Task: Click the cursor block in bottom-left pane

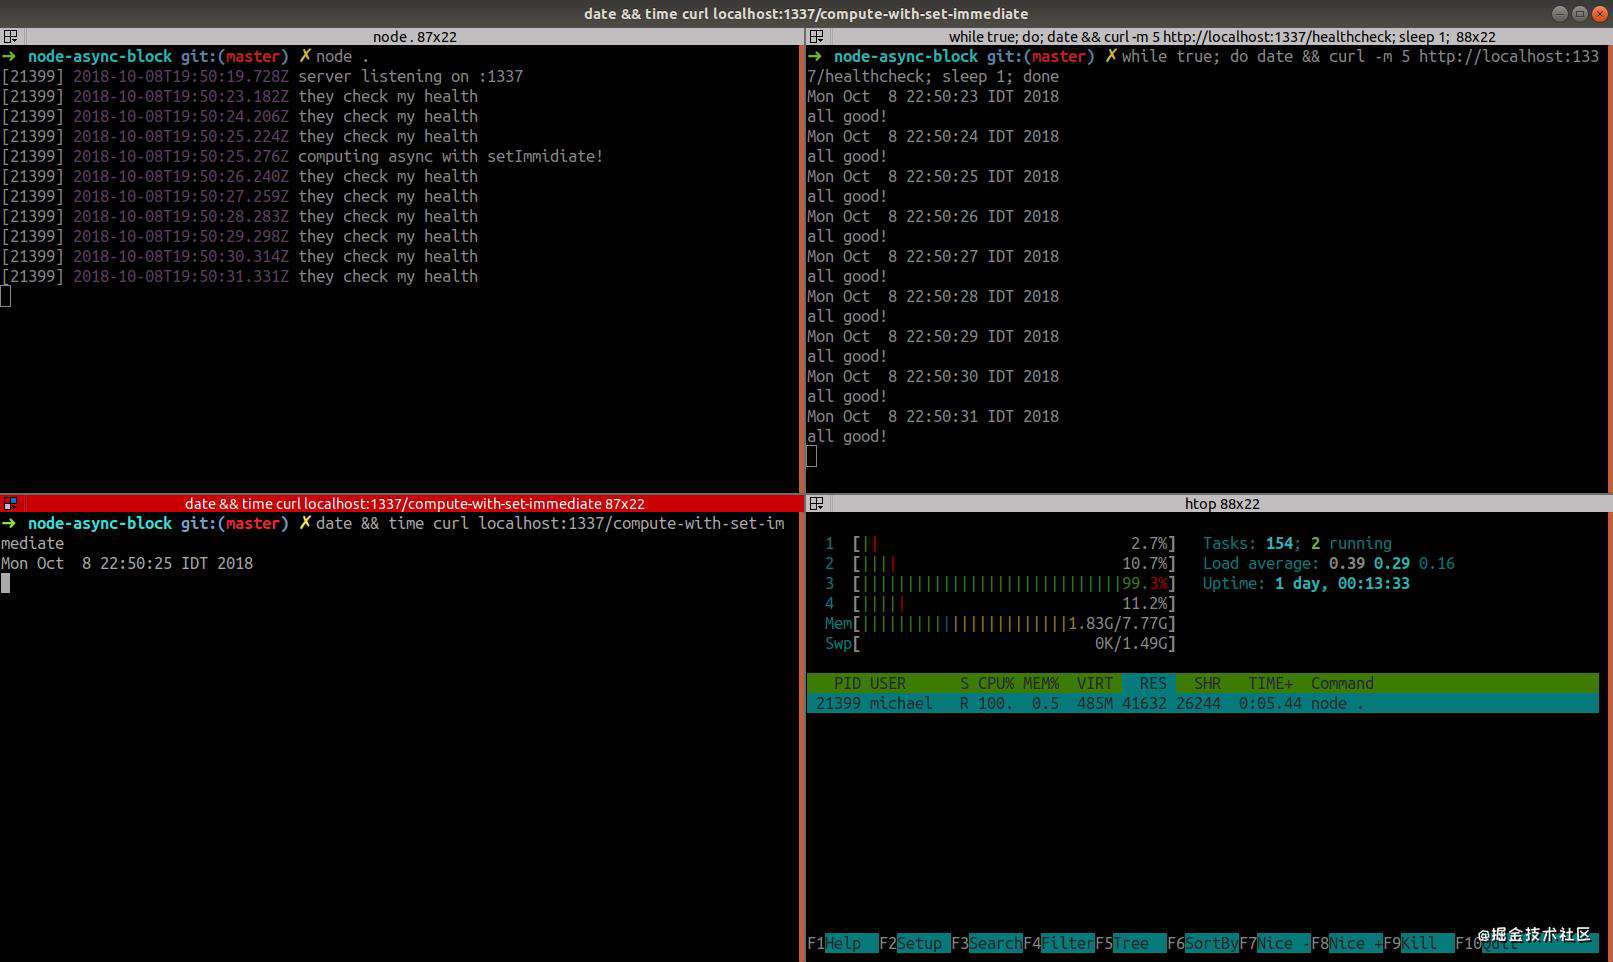Action: click(x=5, y=583)
